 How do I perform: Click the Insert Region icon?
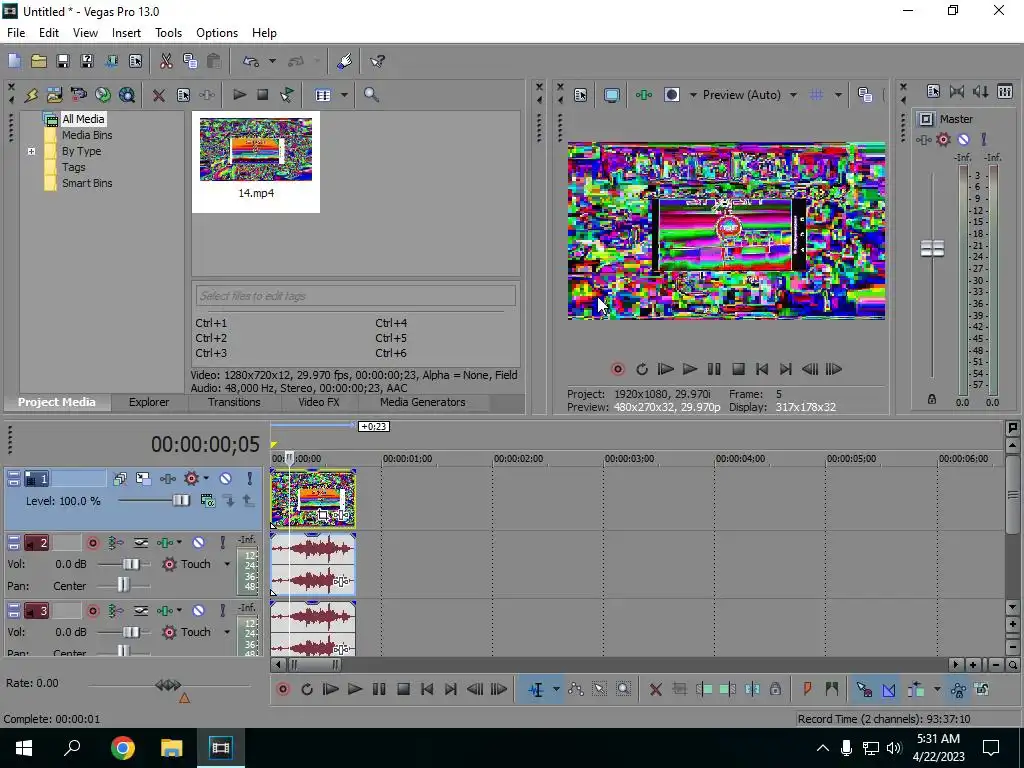coord(831,689)
